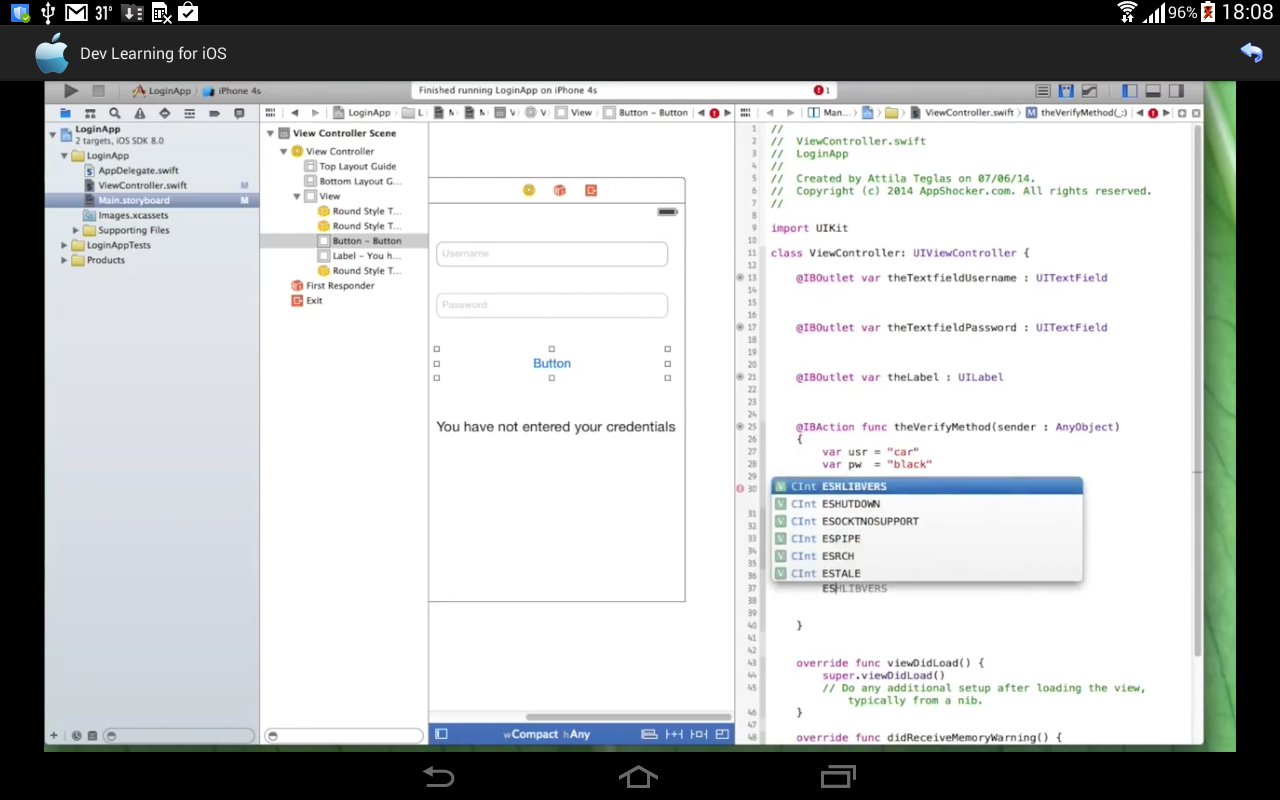Image resolution: width=1280 pixels, height=800 pixels.
Task: Open the Issue navigator warning icon
Action: point(140,113)
